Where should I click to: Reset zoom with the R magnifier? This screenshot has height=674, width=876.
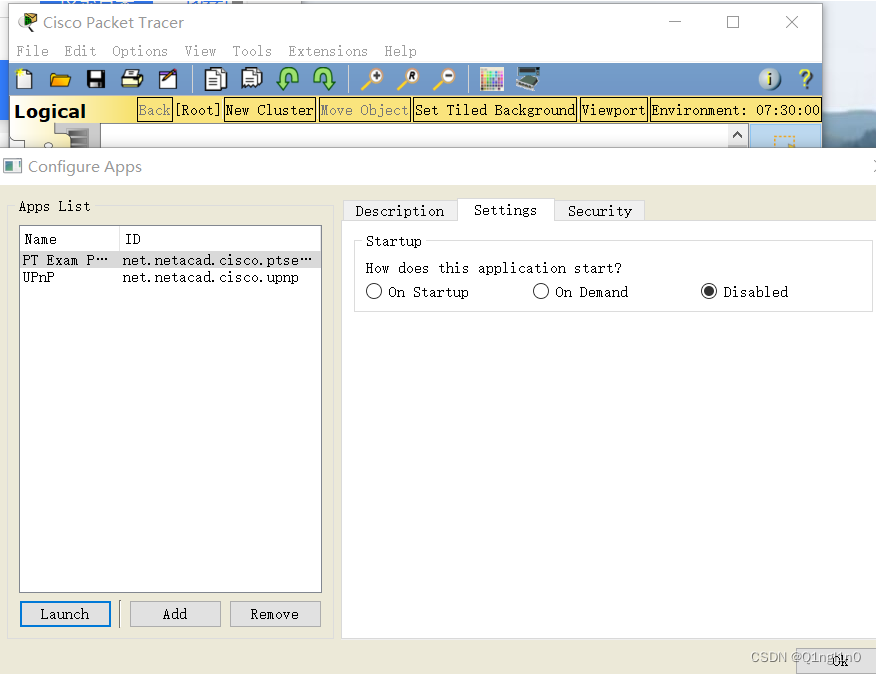point(408,79)
